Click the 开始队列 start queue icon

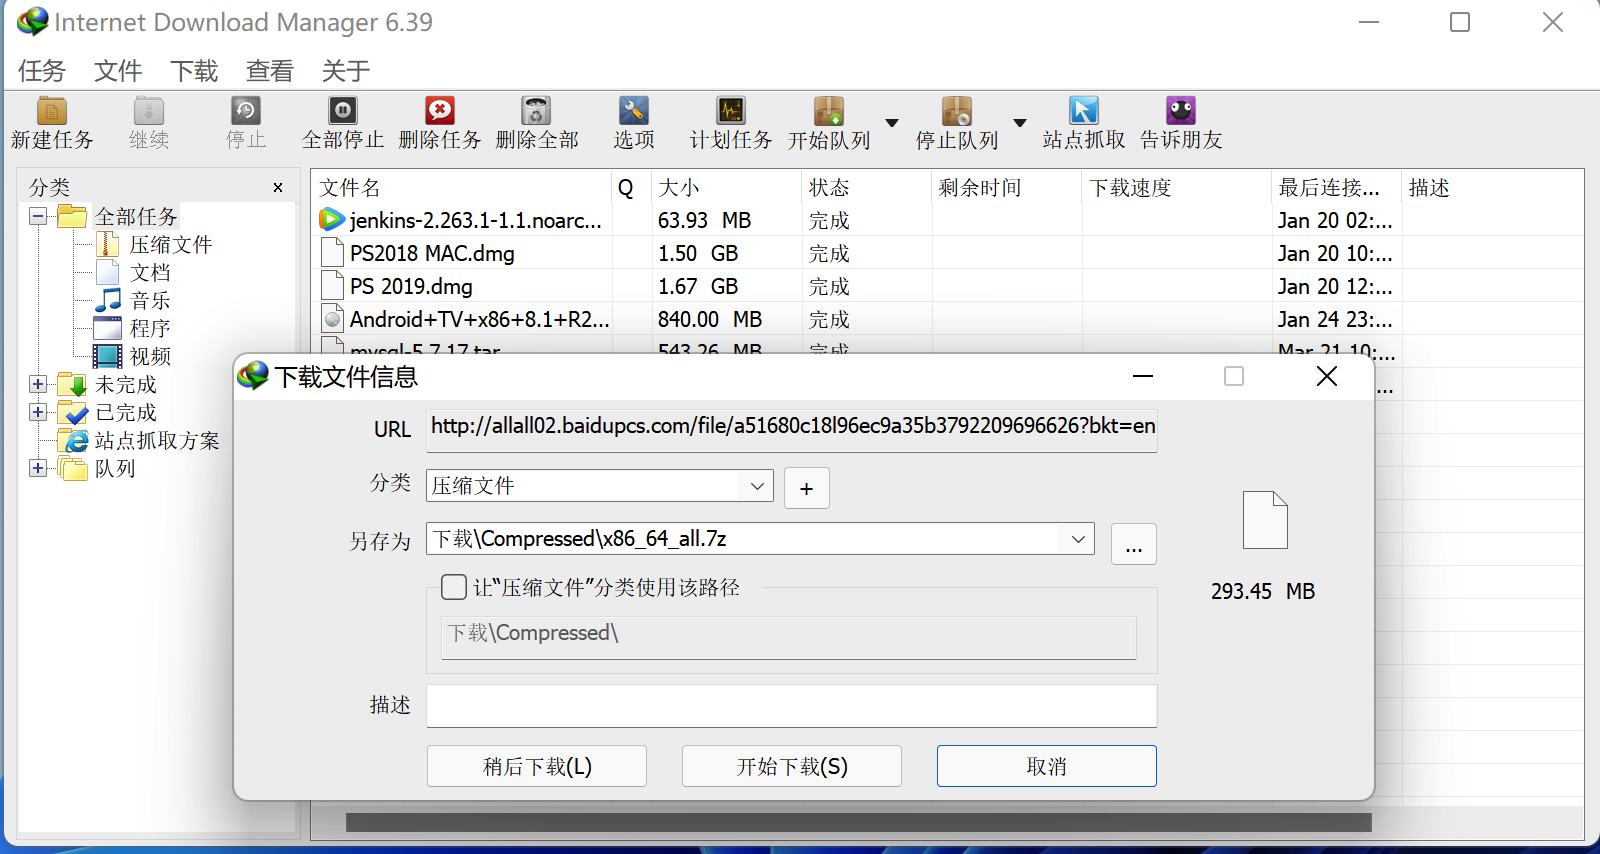[829, 110]
